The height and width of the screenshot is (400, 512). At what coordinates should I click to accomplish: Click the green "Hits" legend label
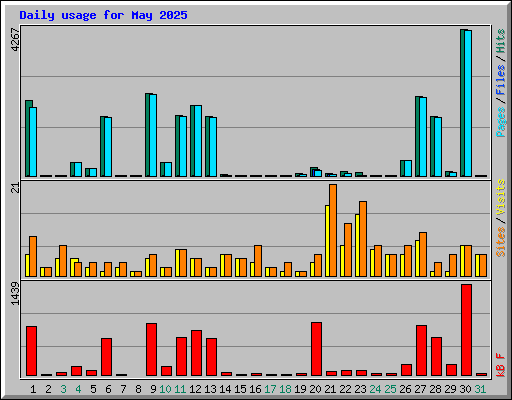pos(501,41)
